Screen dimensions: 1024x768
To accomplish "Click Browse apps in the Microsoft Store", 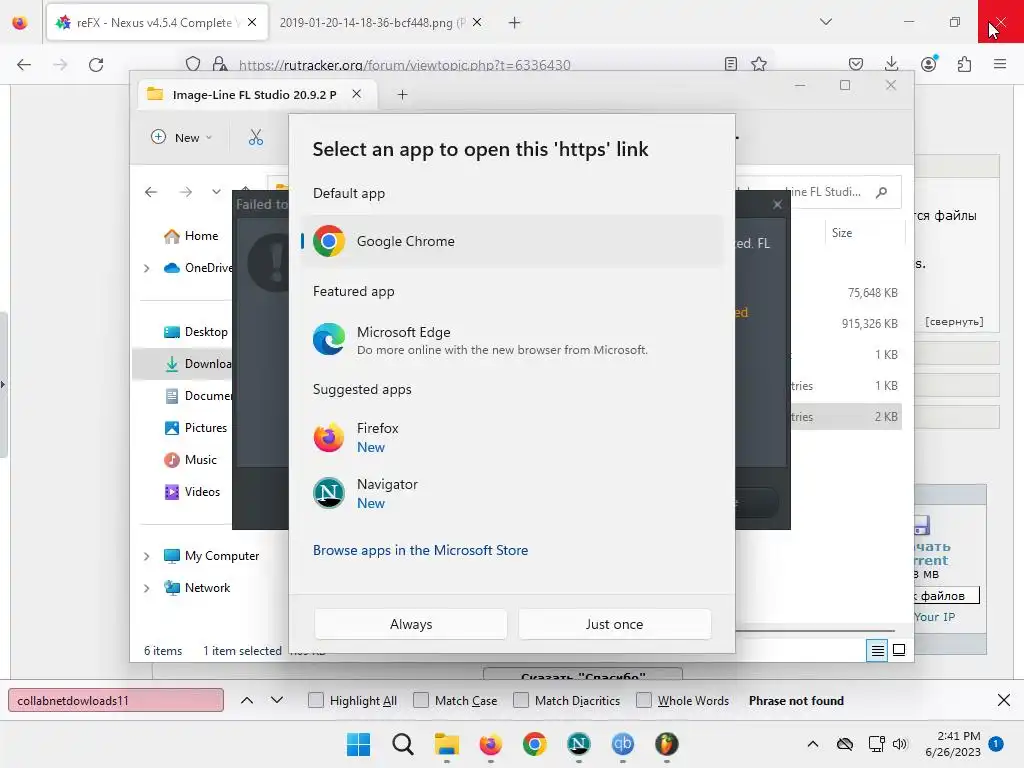I will 420,550.
